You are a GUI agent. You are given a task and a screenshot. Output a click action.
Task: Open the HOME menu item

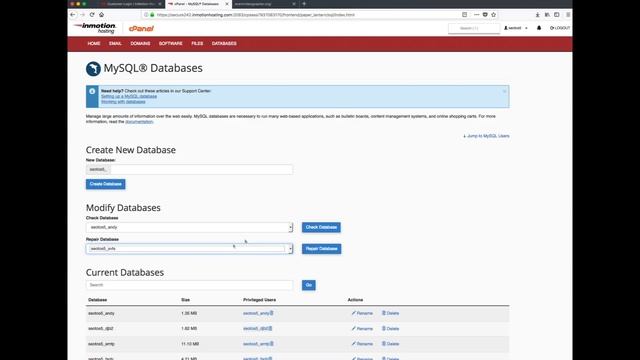pos(94,44)
